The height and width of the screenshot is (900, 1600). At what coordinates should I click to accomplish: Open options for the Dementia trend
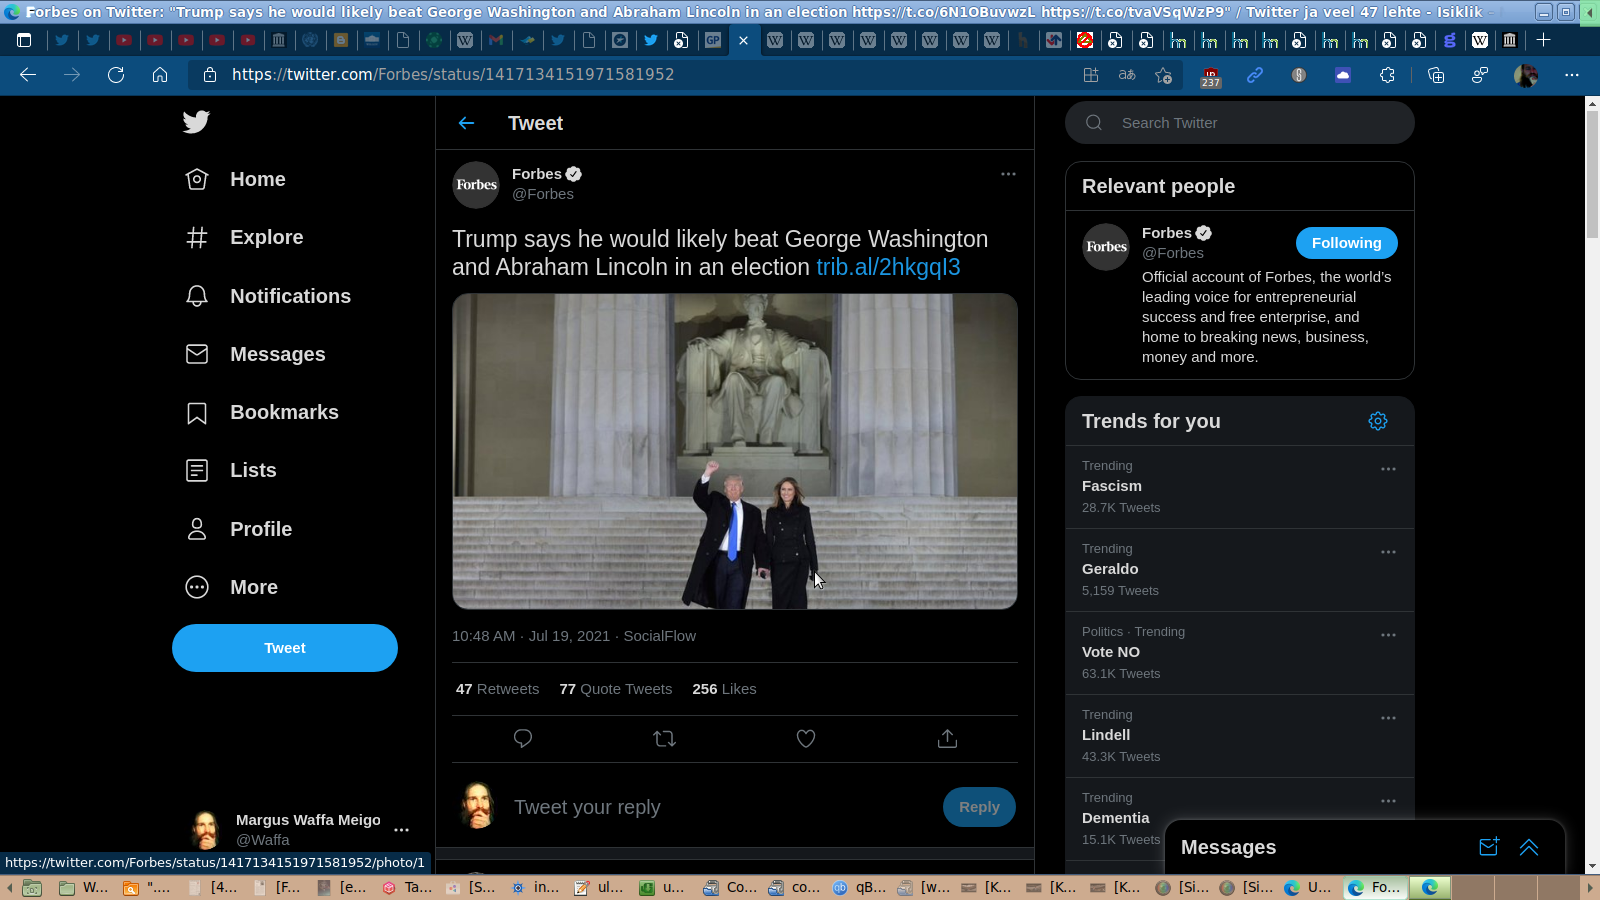1388,801
